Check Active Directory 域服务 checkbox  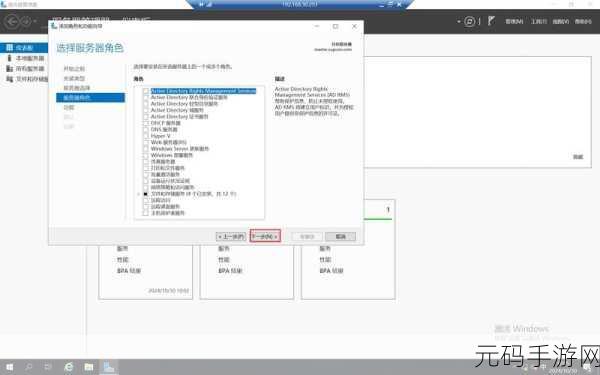[x=146, y=110]
